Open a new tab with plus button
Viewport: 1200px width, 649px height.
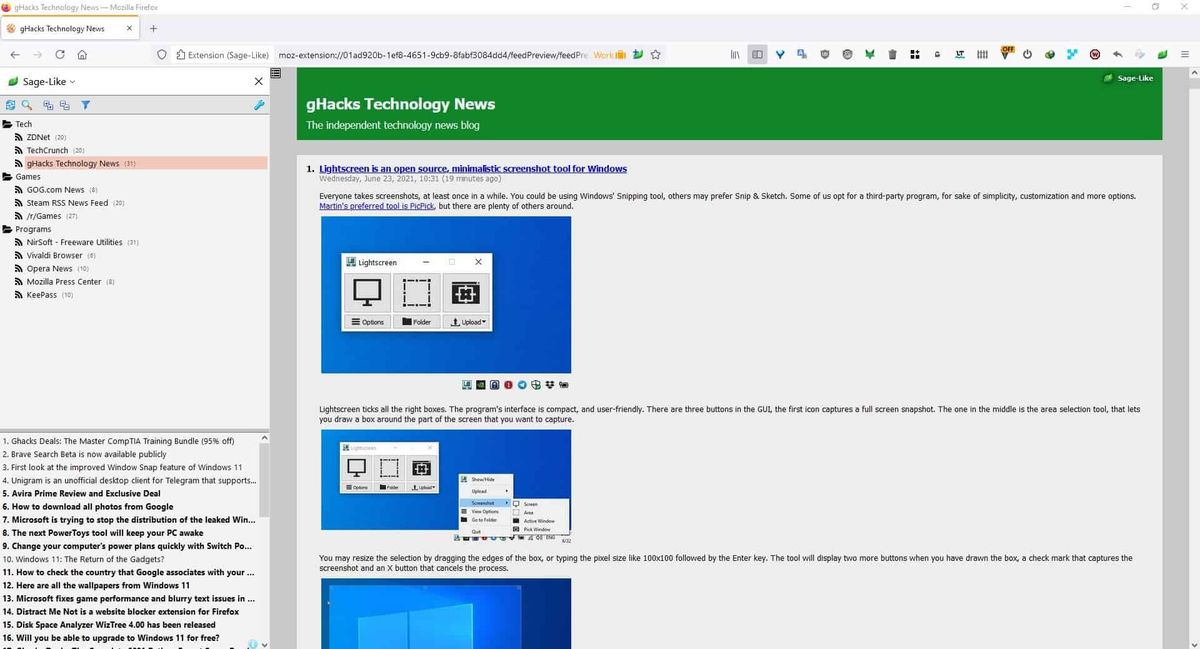pyautogui.click(x=153, y=28)
